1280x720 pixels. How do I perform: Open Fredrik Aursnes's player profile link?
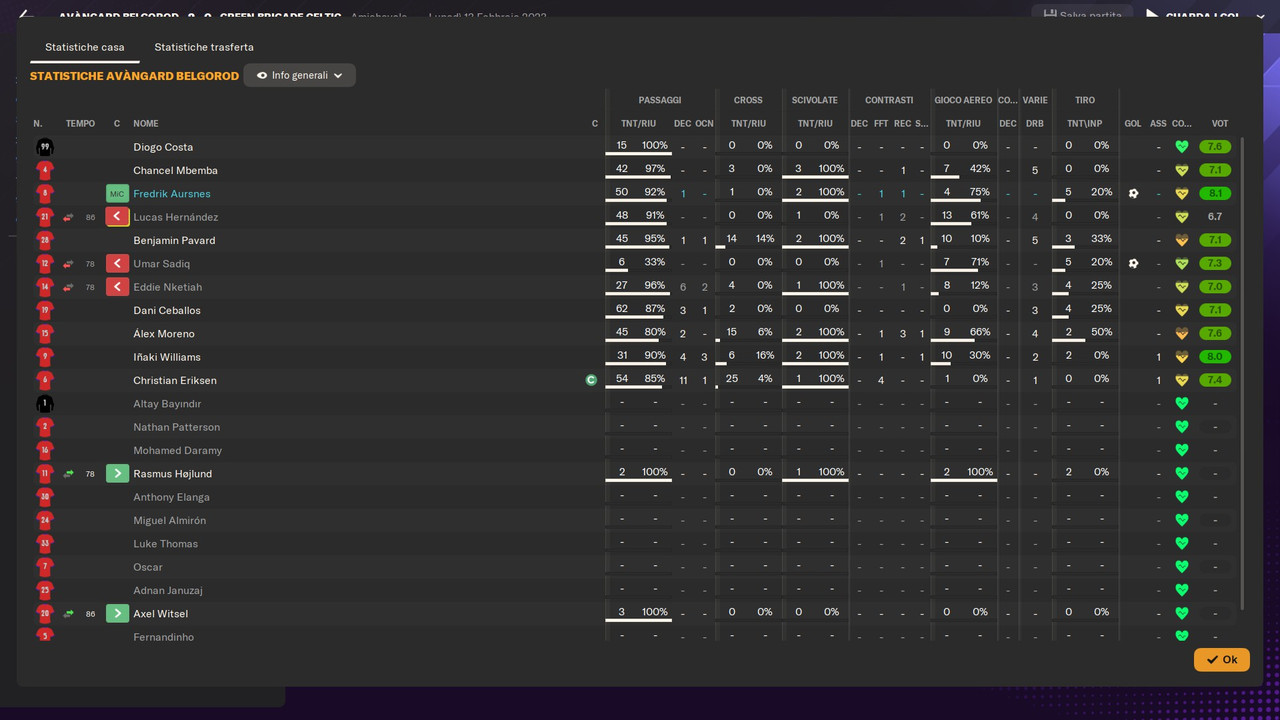click(x=172, y=194)
